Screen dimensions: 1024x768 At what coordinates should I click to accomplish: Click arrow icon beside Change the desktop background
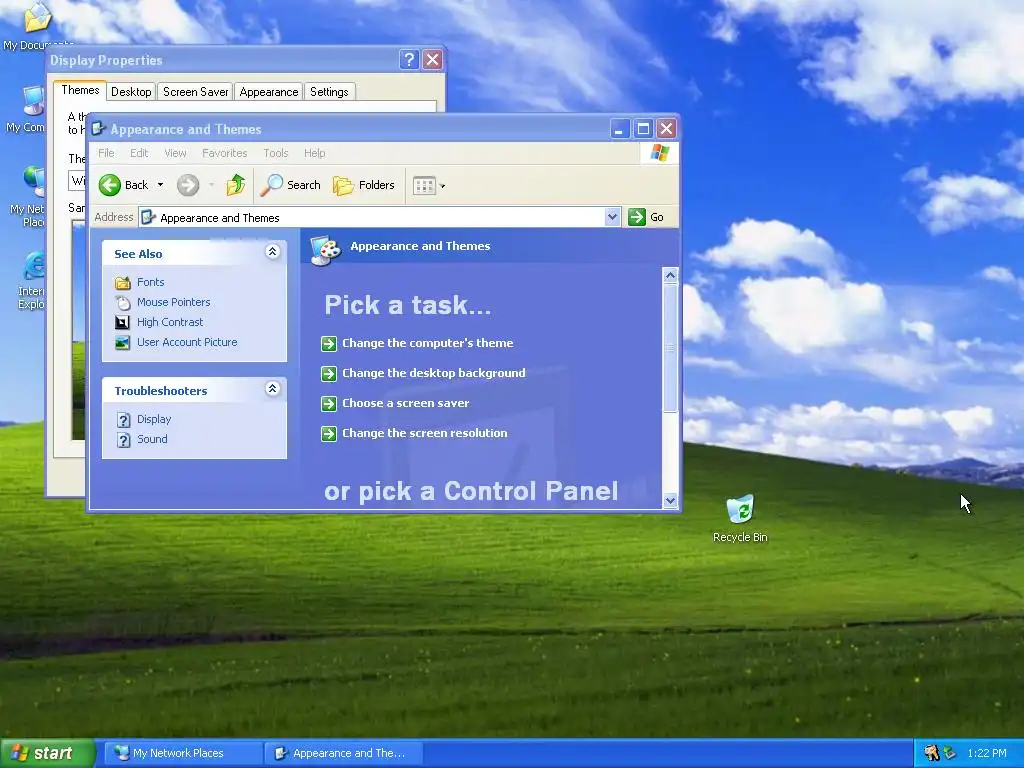(x=329, y=374)
